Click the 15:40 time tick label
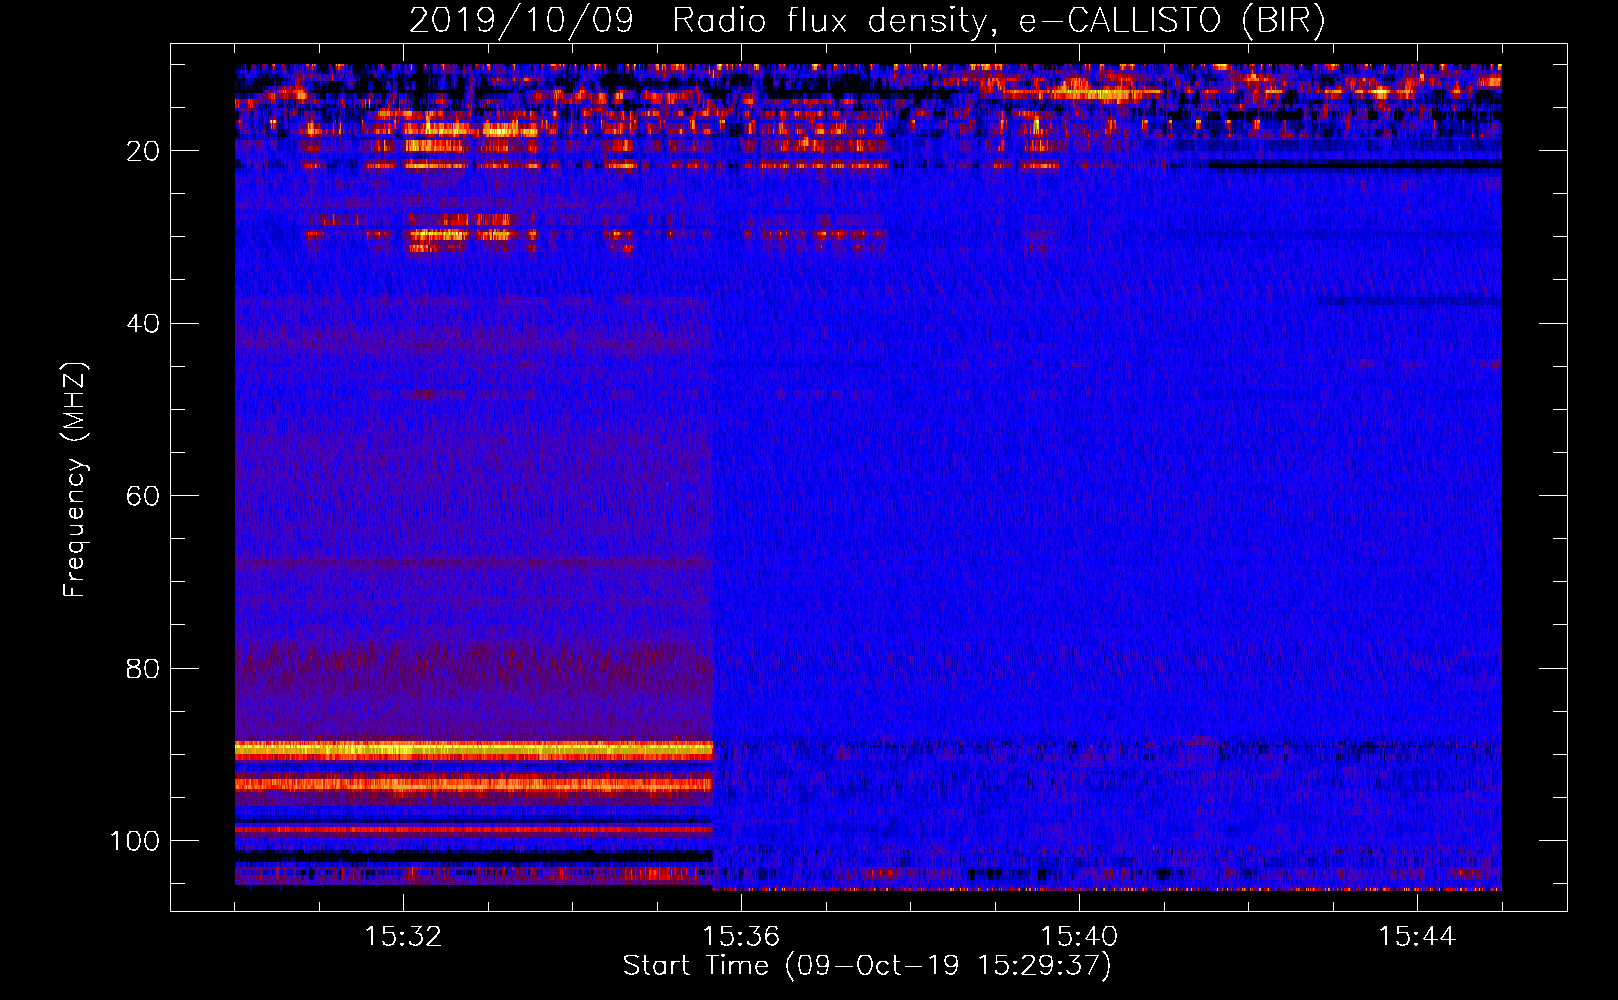1618x1000 pixels. pos(1079,937)
